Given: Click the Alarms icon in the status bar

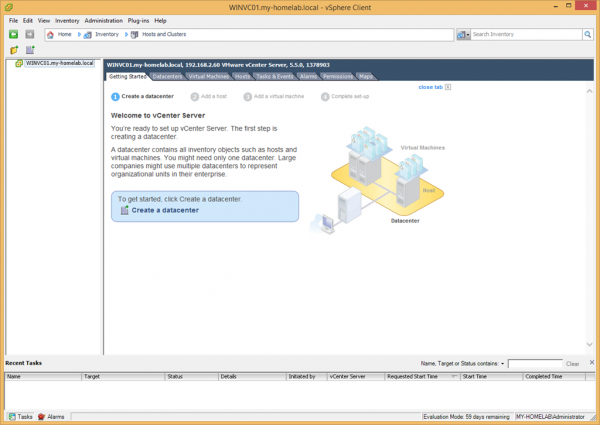Looking at the screenshot, I should pos(41,417).
